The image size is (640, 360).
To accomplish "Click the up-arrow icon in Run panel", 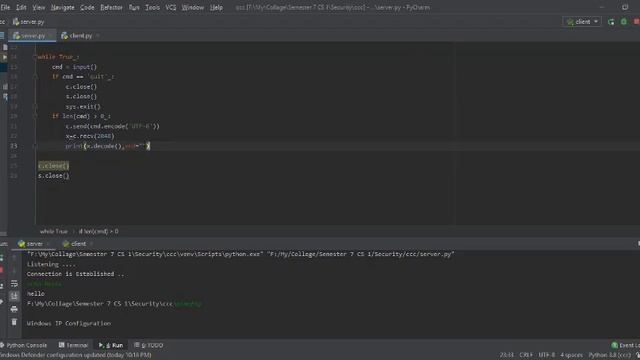I will click(x=14, y=258).
